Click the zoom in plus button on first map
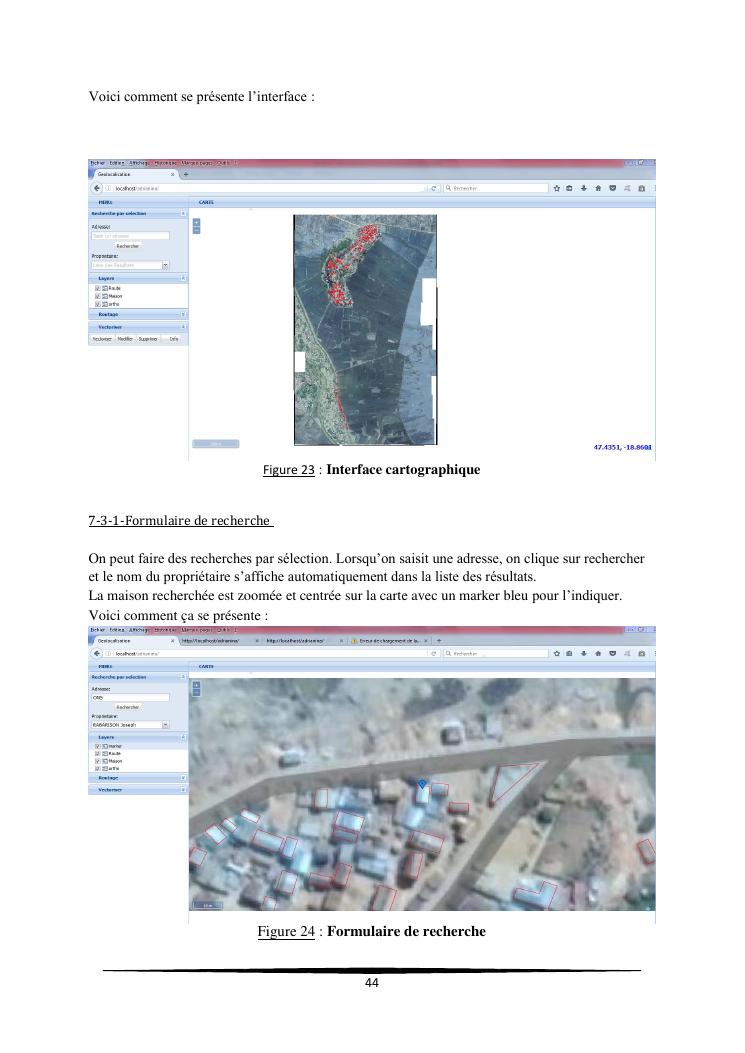Viewport: 745px width, 1053px height. click(x=196, y=222)
